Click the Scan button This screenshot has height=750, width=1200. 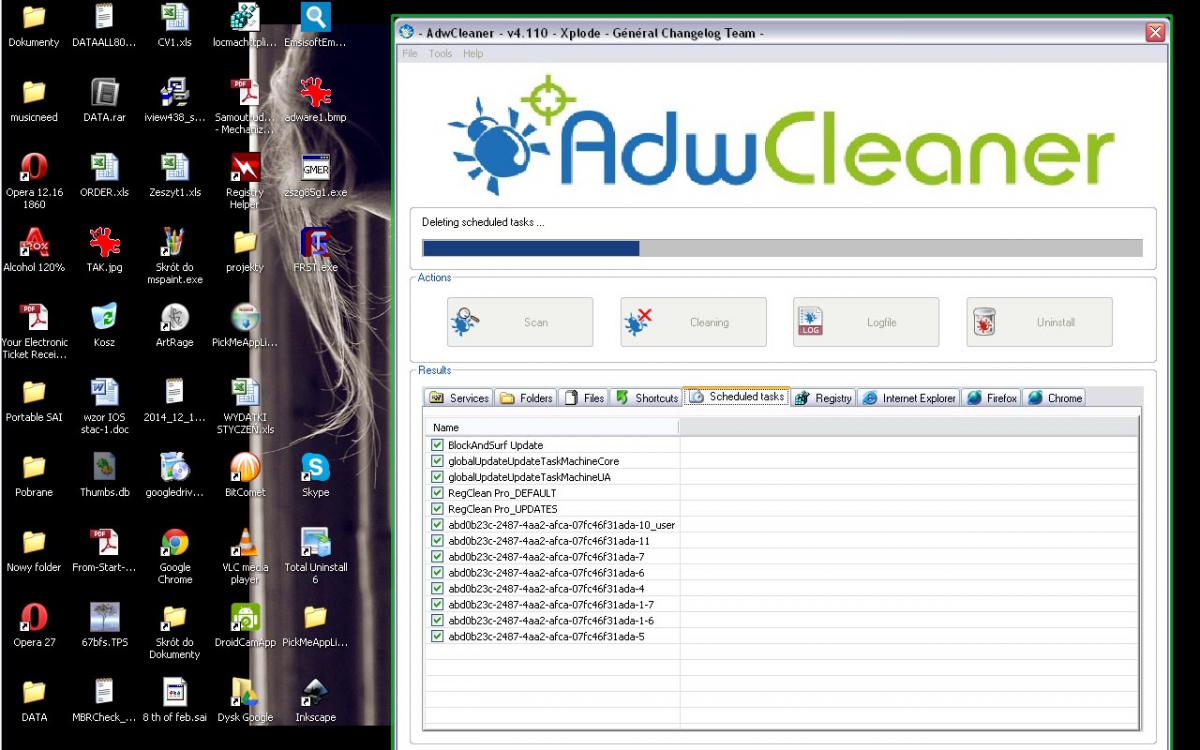[x=520, y=322]
